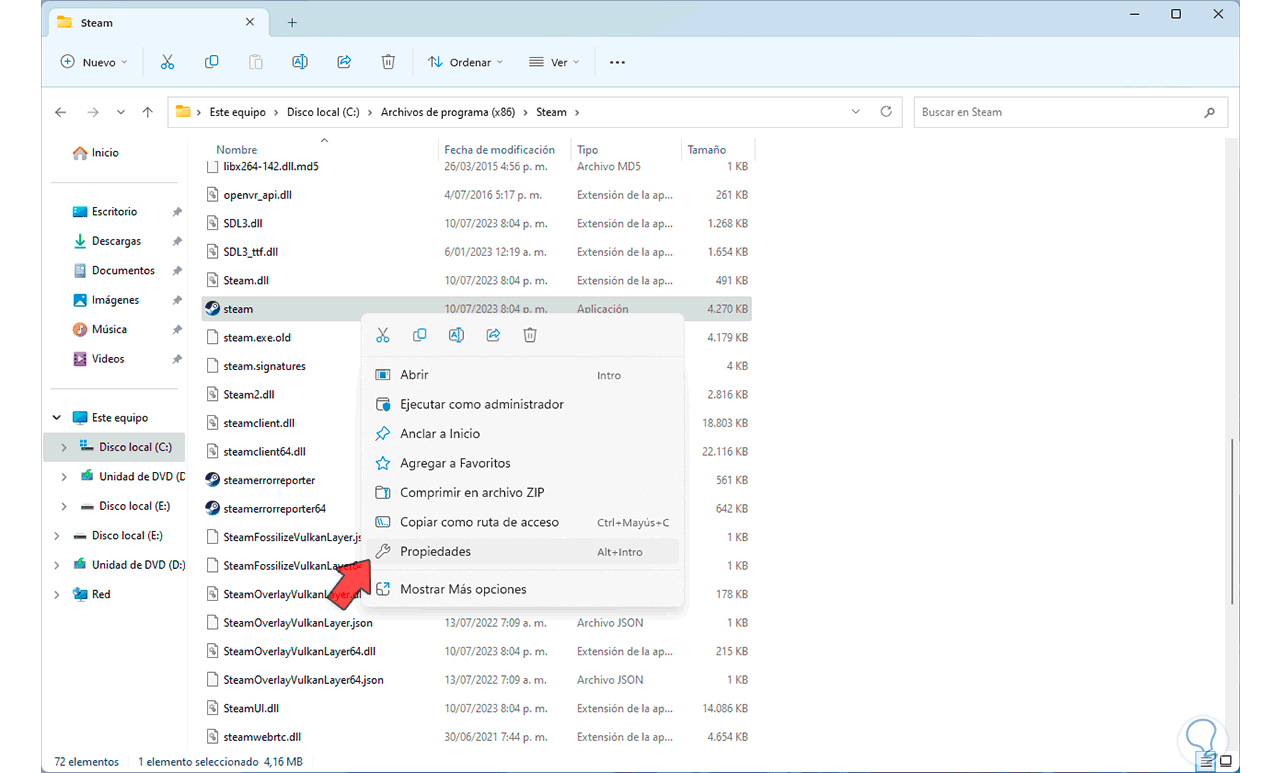Screen dimensions: 1281x773
Task: Select the steam application file
Action: coord(477,309)
